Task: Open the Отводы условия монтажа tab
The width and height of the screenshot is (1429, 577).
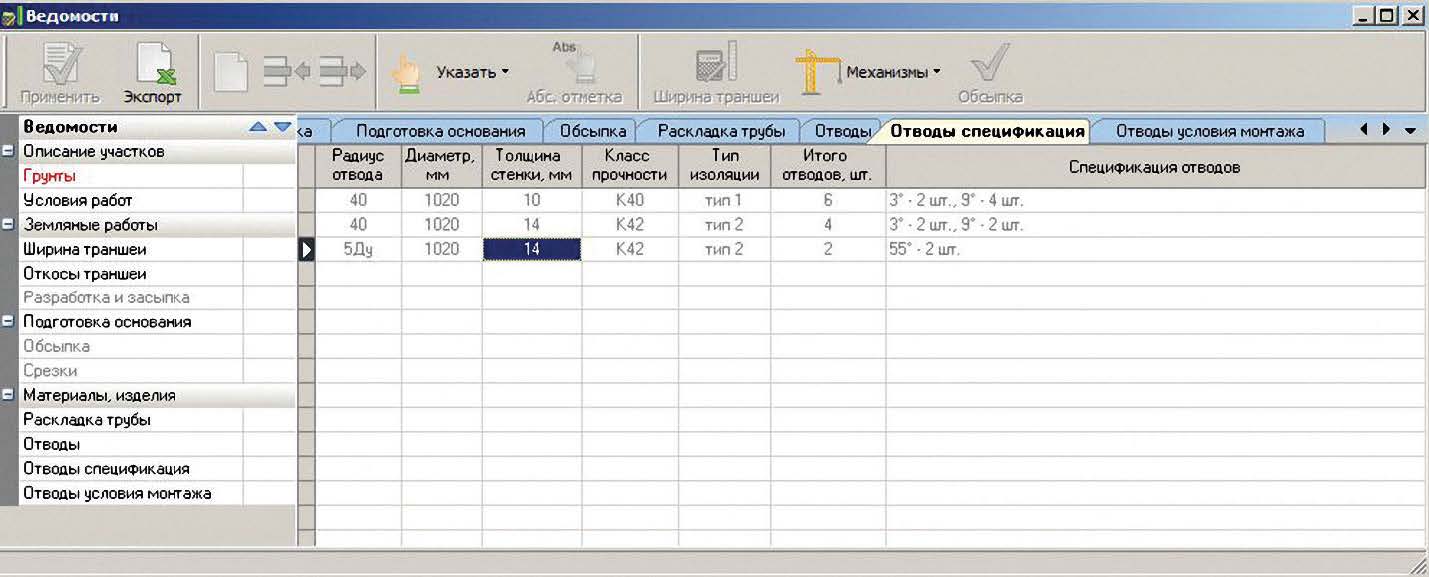Action: click(x=1209, y=131)
